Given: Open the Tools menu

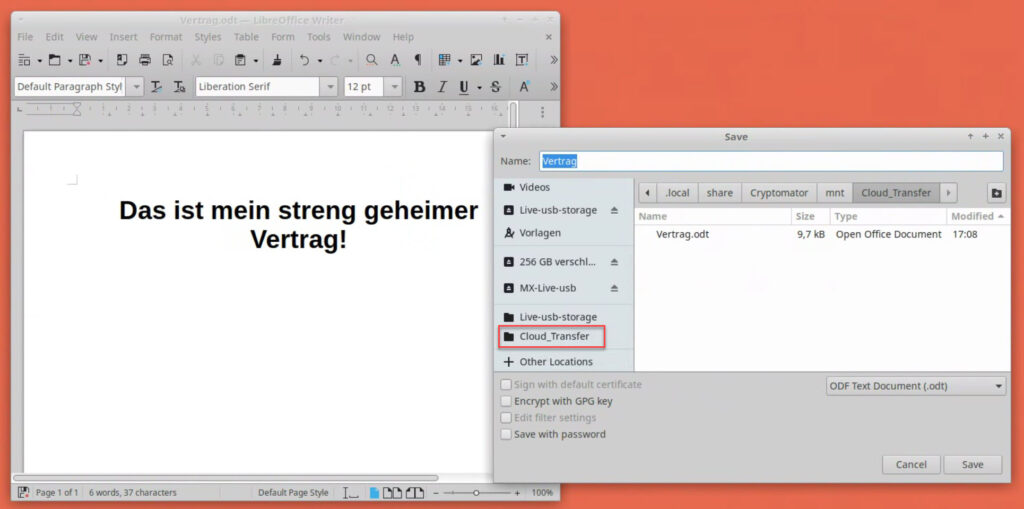Looking at the screenshot, I should pos(318,37).
